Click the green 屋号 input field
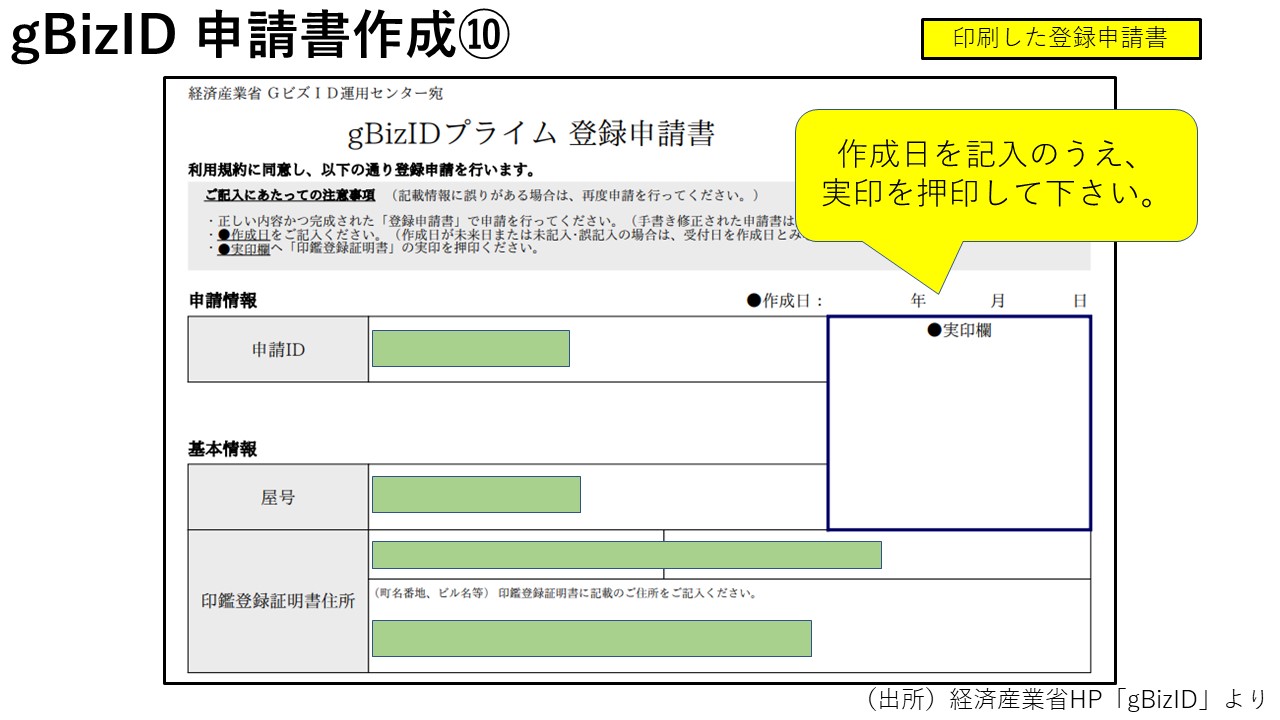This screenshot has height=720, width=1280. 476,494
